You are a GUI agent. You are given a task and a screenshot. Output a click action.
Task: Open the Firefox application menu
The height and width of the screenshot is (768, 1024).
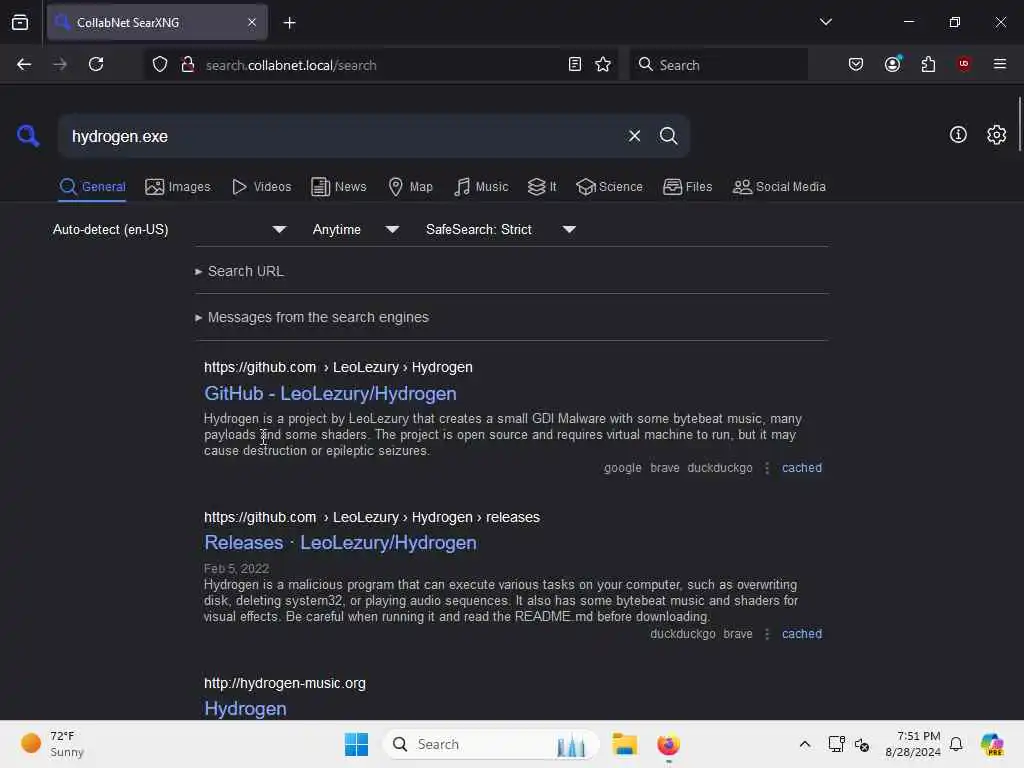click(x=1000, y=65)
